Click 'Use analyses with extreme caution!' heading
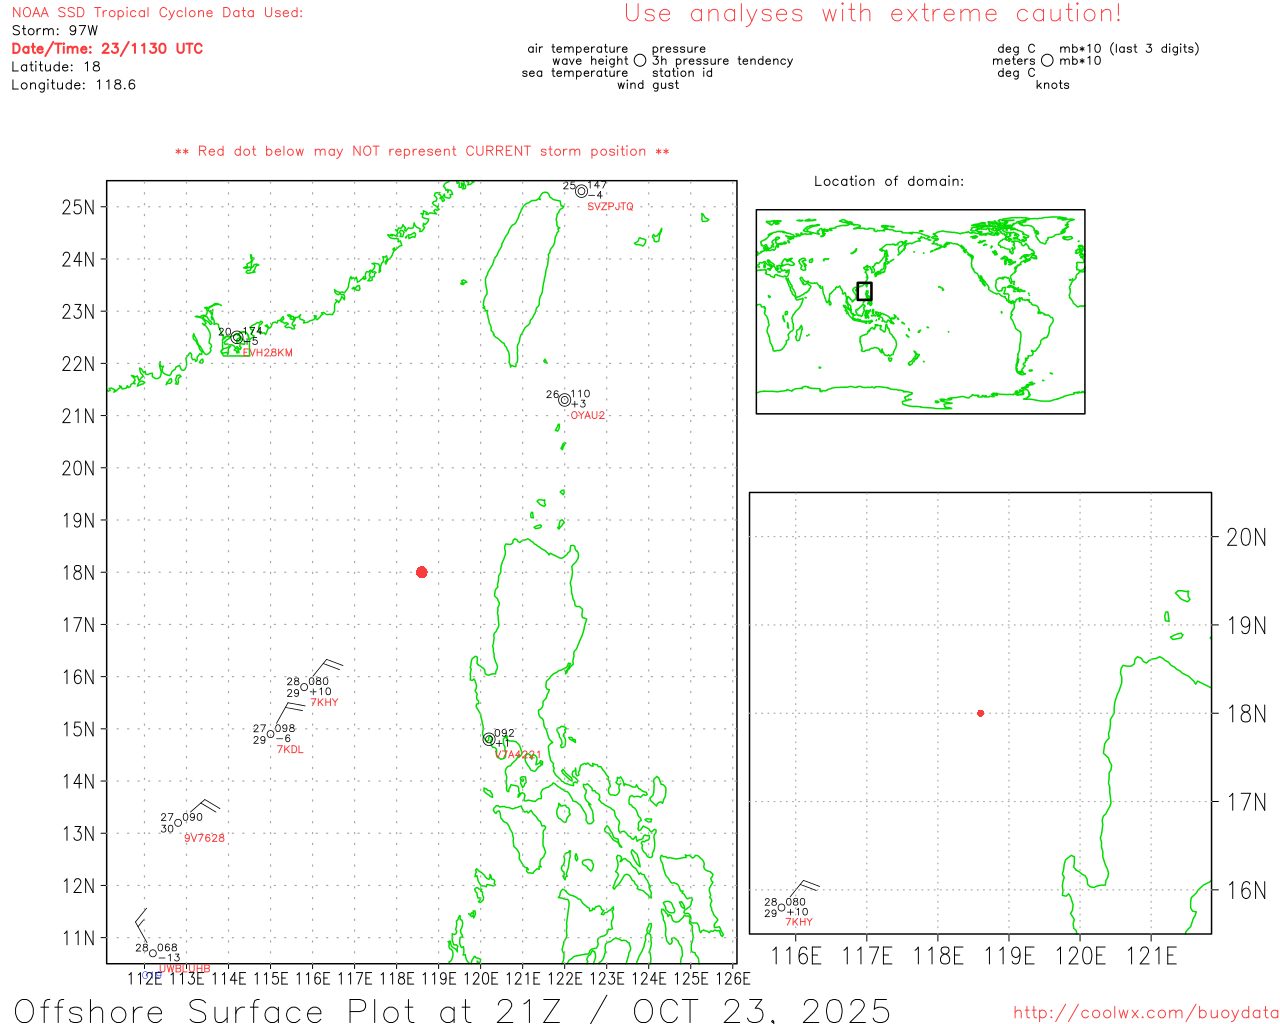 tap(873, 14)
